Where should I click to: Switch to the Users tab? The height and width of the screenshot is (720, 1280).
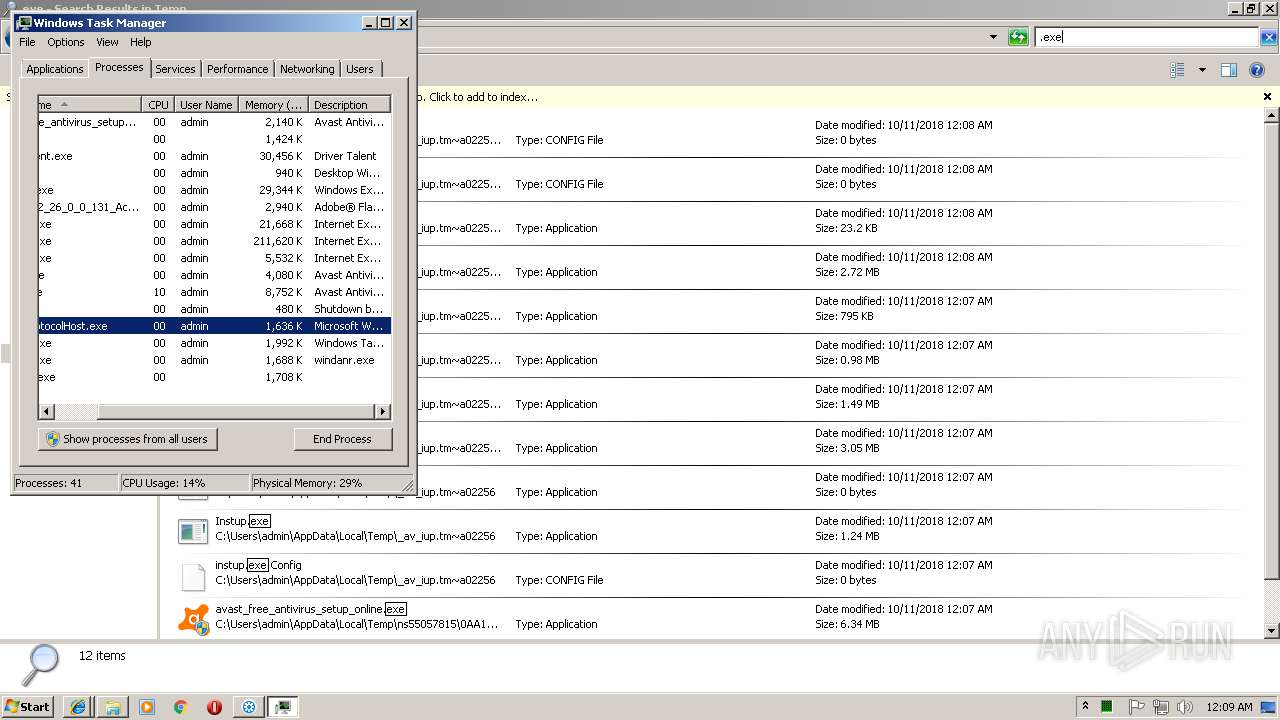(360, 69)
